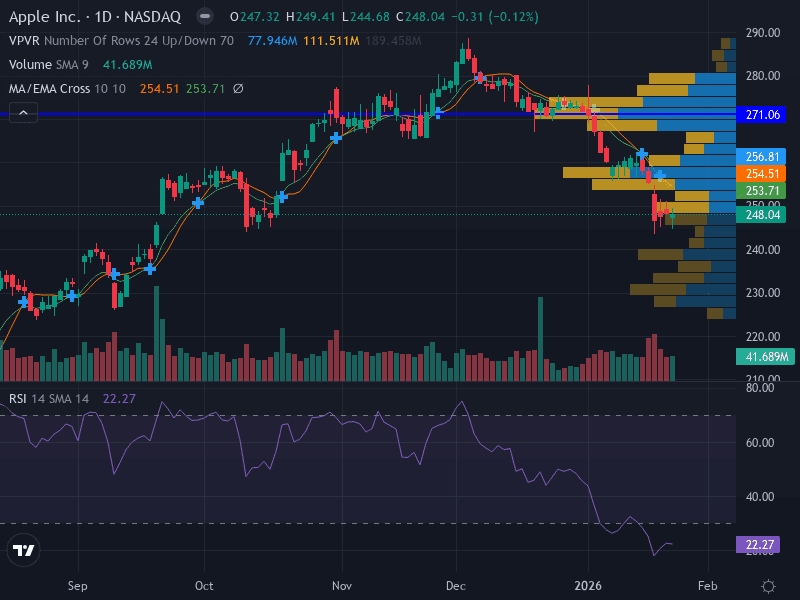The height and width of the screenshot is (600, 800).
Task: Click the Dec label on time axis
Action: (x=456, y=586)
